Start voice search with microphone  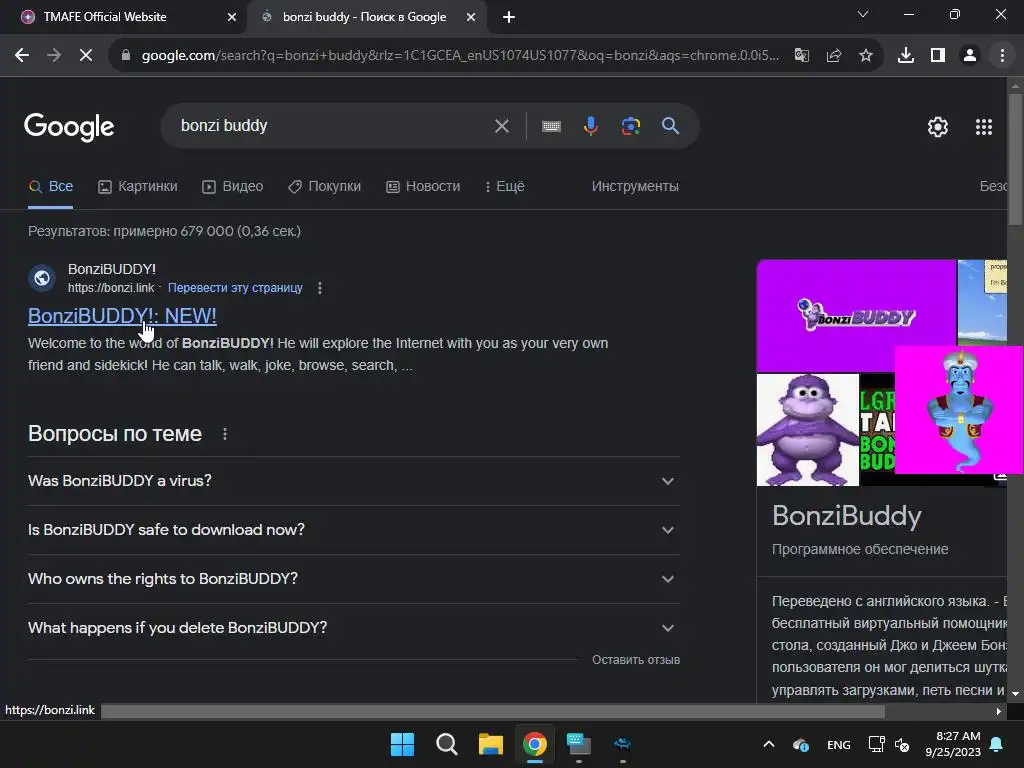[590, 125]
